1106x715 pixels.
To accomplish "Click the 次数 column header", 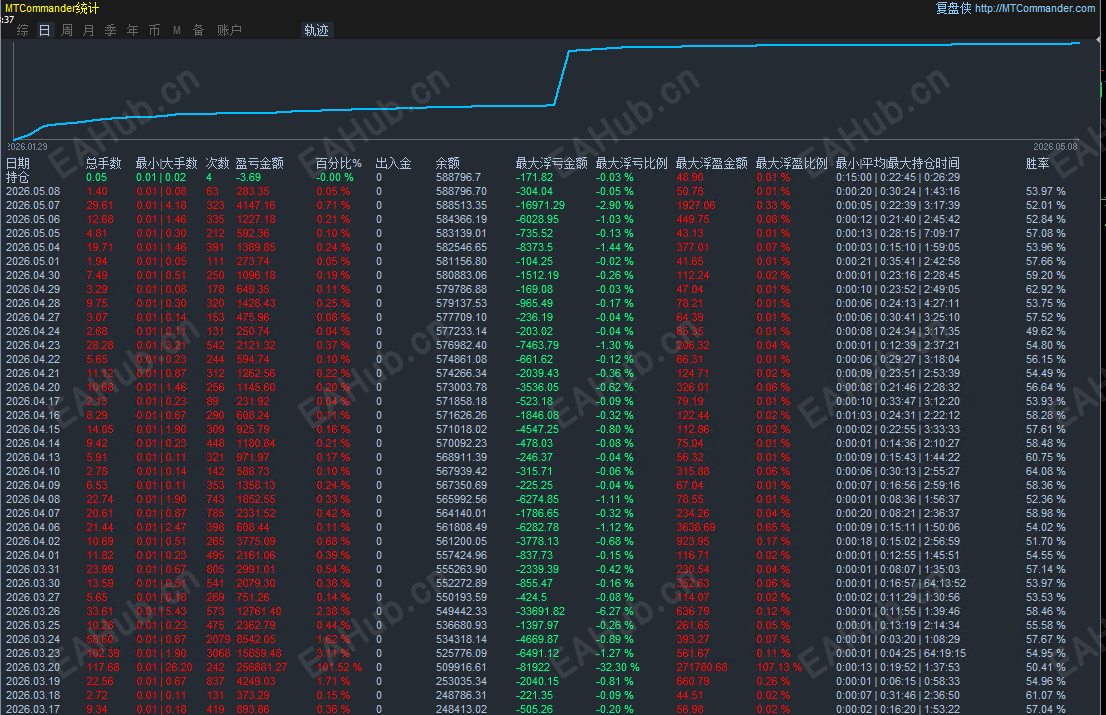I will pos(217,164).
